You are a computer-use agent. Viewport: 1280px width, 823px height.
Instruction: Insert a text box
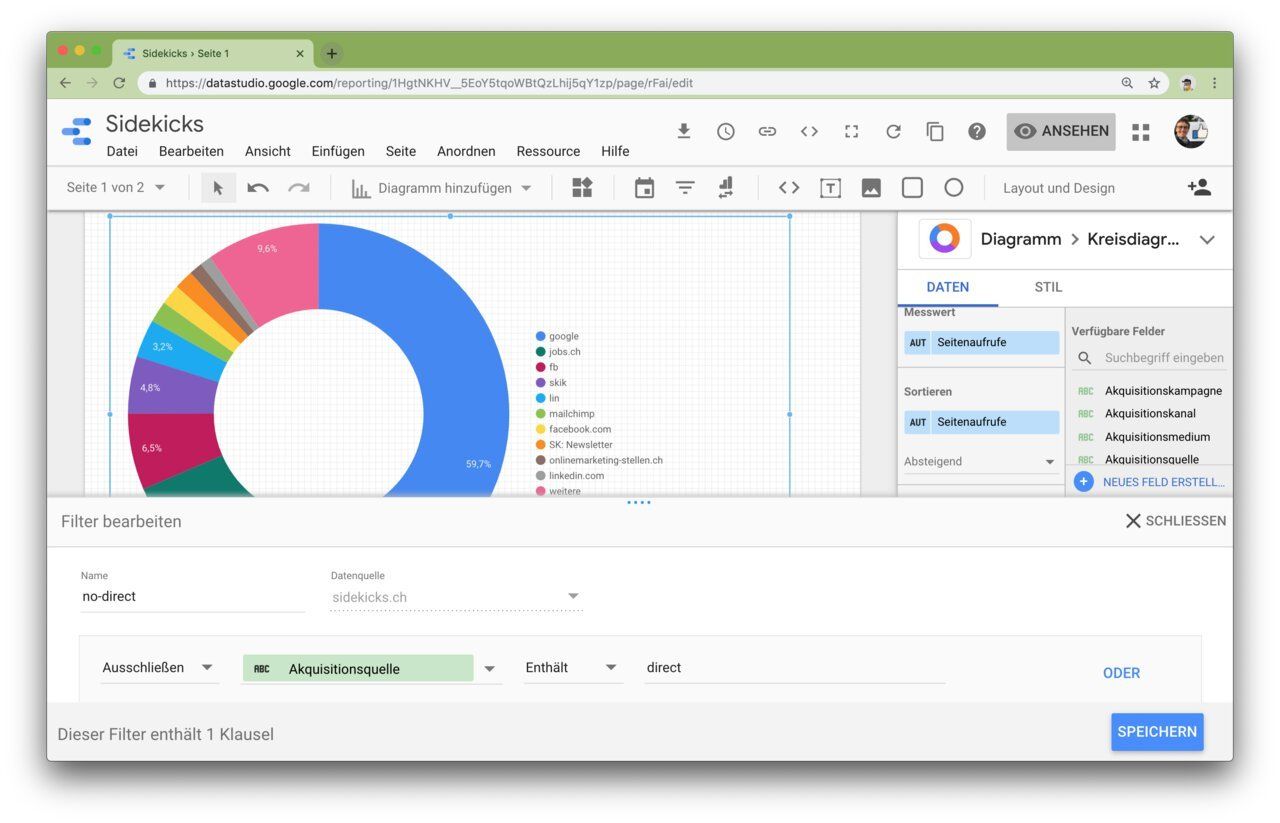(x=830, y=188)
